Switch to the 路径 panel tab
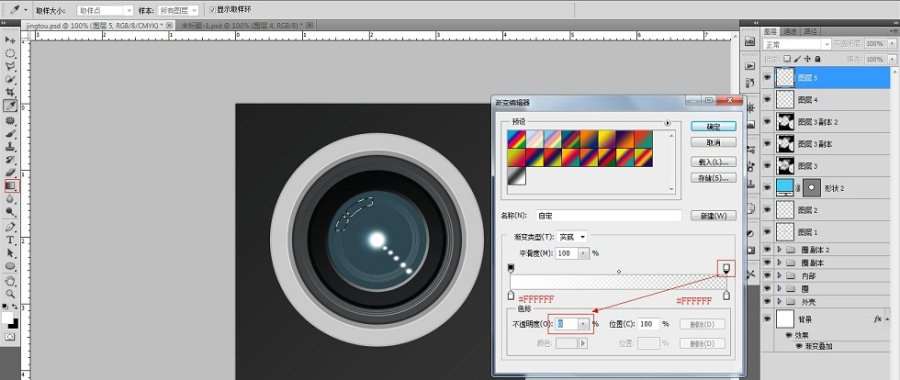This screenshot has height=380, width=900. click(x=810, y=31)
